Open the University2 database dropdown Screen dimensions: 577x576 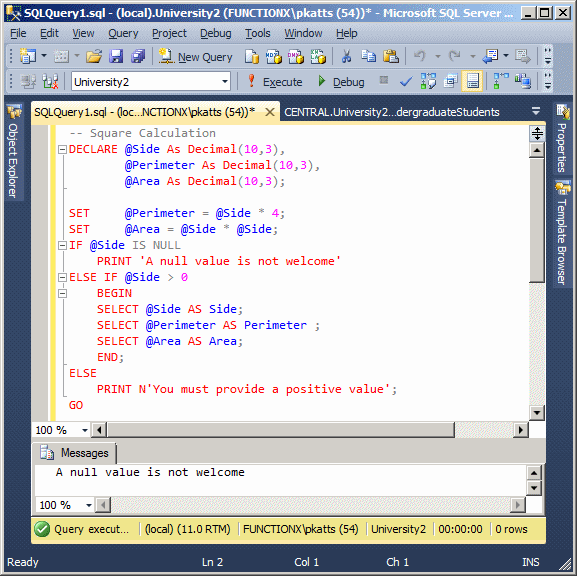[x=225, y=82]
